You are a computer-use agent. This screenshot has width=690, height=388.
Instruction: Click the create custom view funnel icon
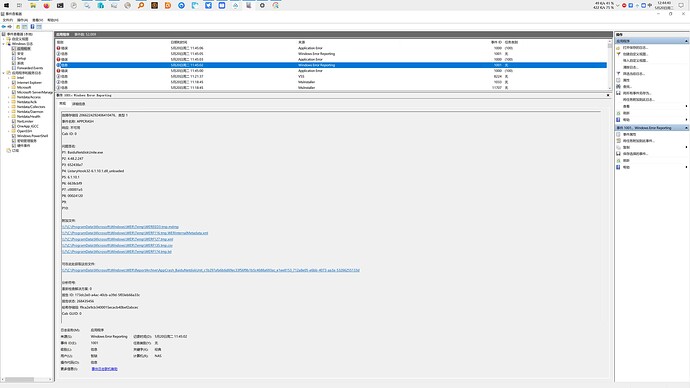[618, 54]
